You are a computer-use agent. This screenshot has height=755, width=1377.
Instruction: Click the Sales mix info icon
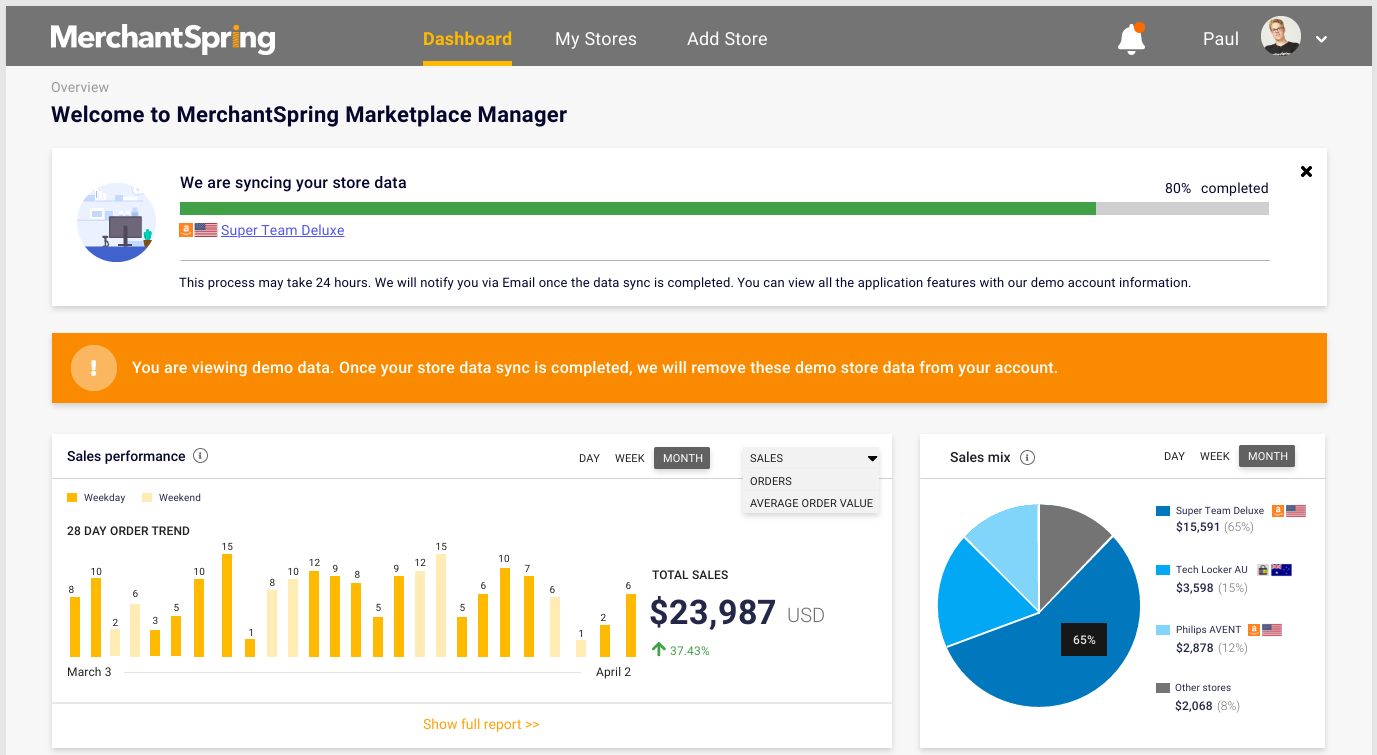pos(1027,457)
